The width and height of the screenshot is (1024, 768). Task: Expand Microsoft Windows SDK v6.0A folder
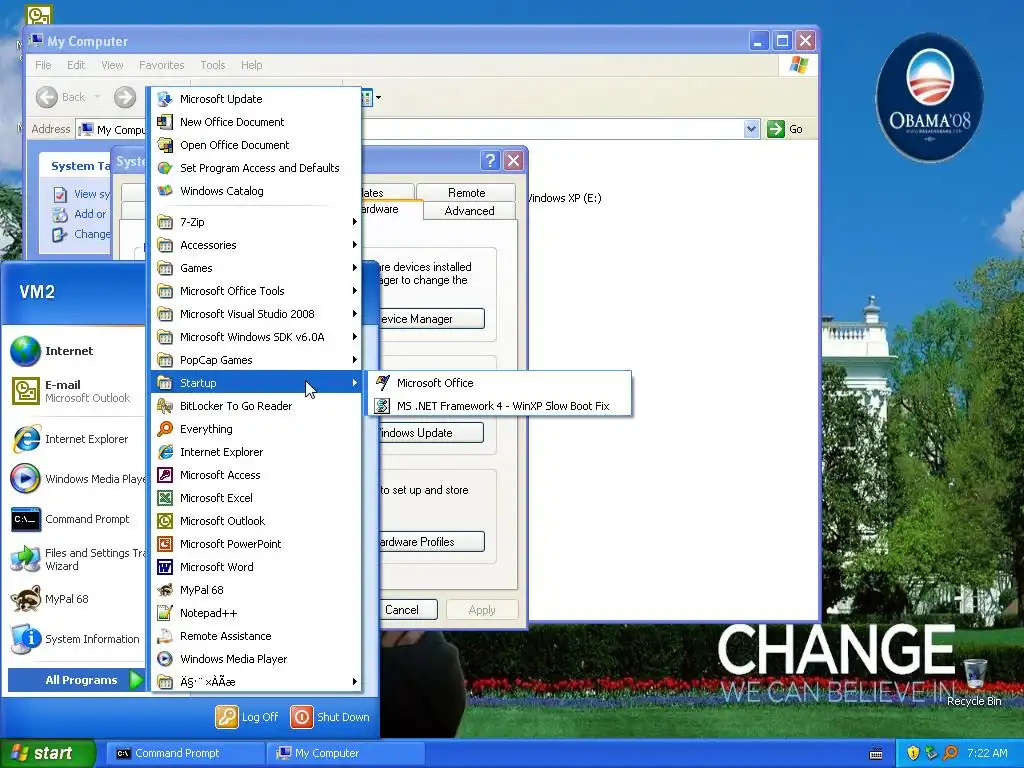pos(256,337)
